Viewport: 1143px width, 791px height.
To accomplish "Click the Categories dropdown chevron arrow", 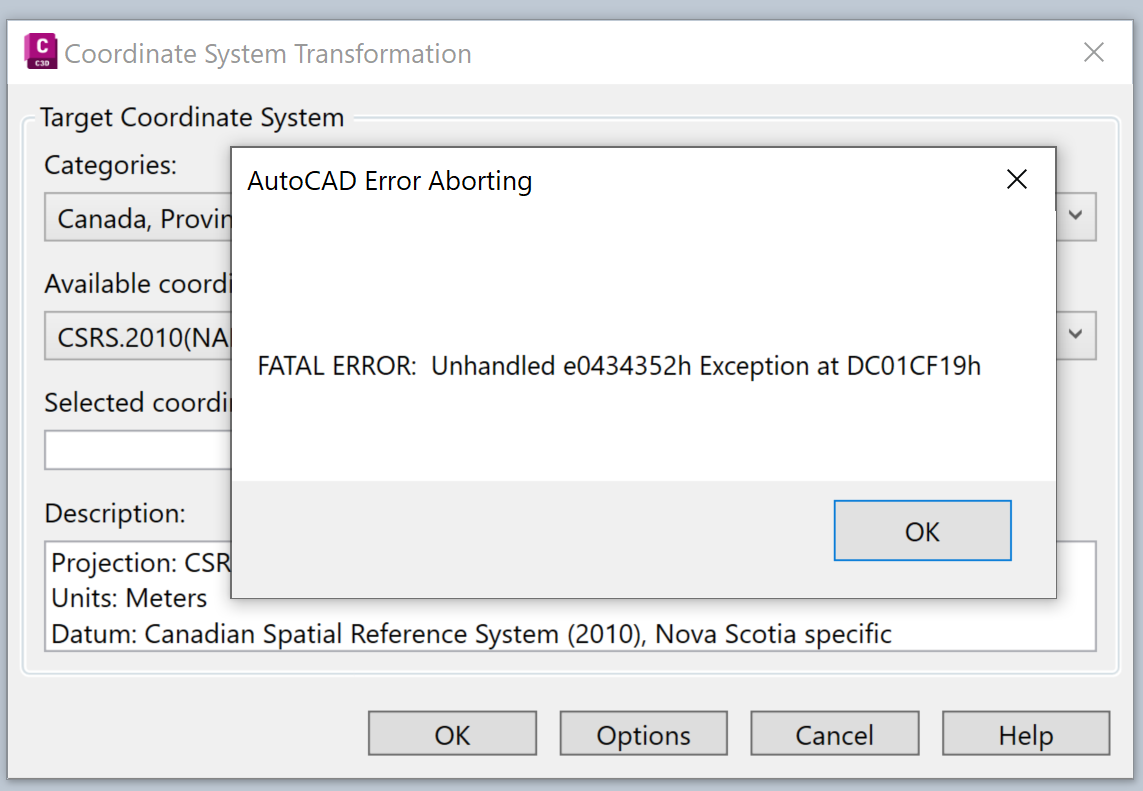I will coord(1077,216).
